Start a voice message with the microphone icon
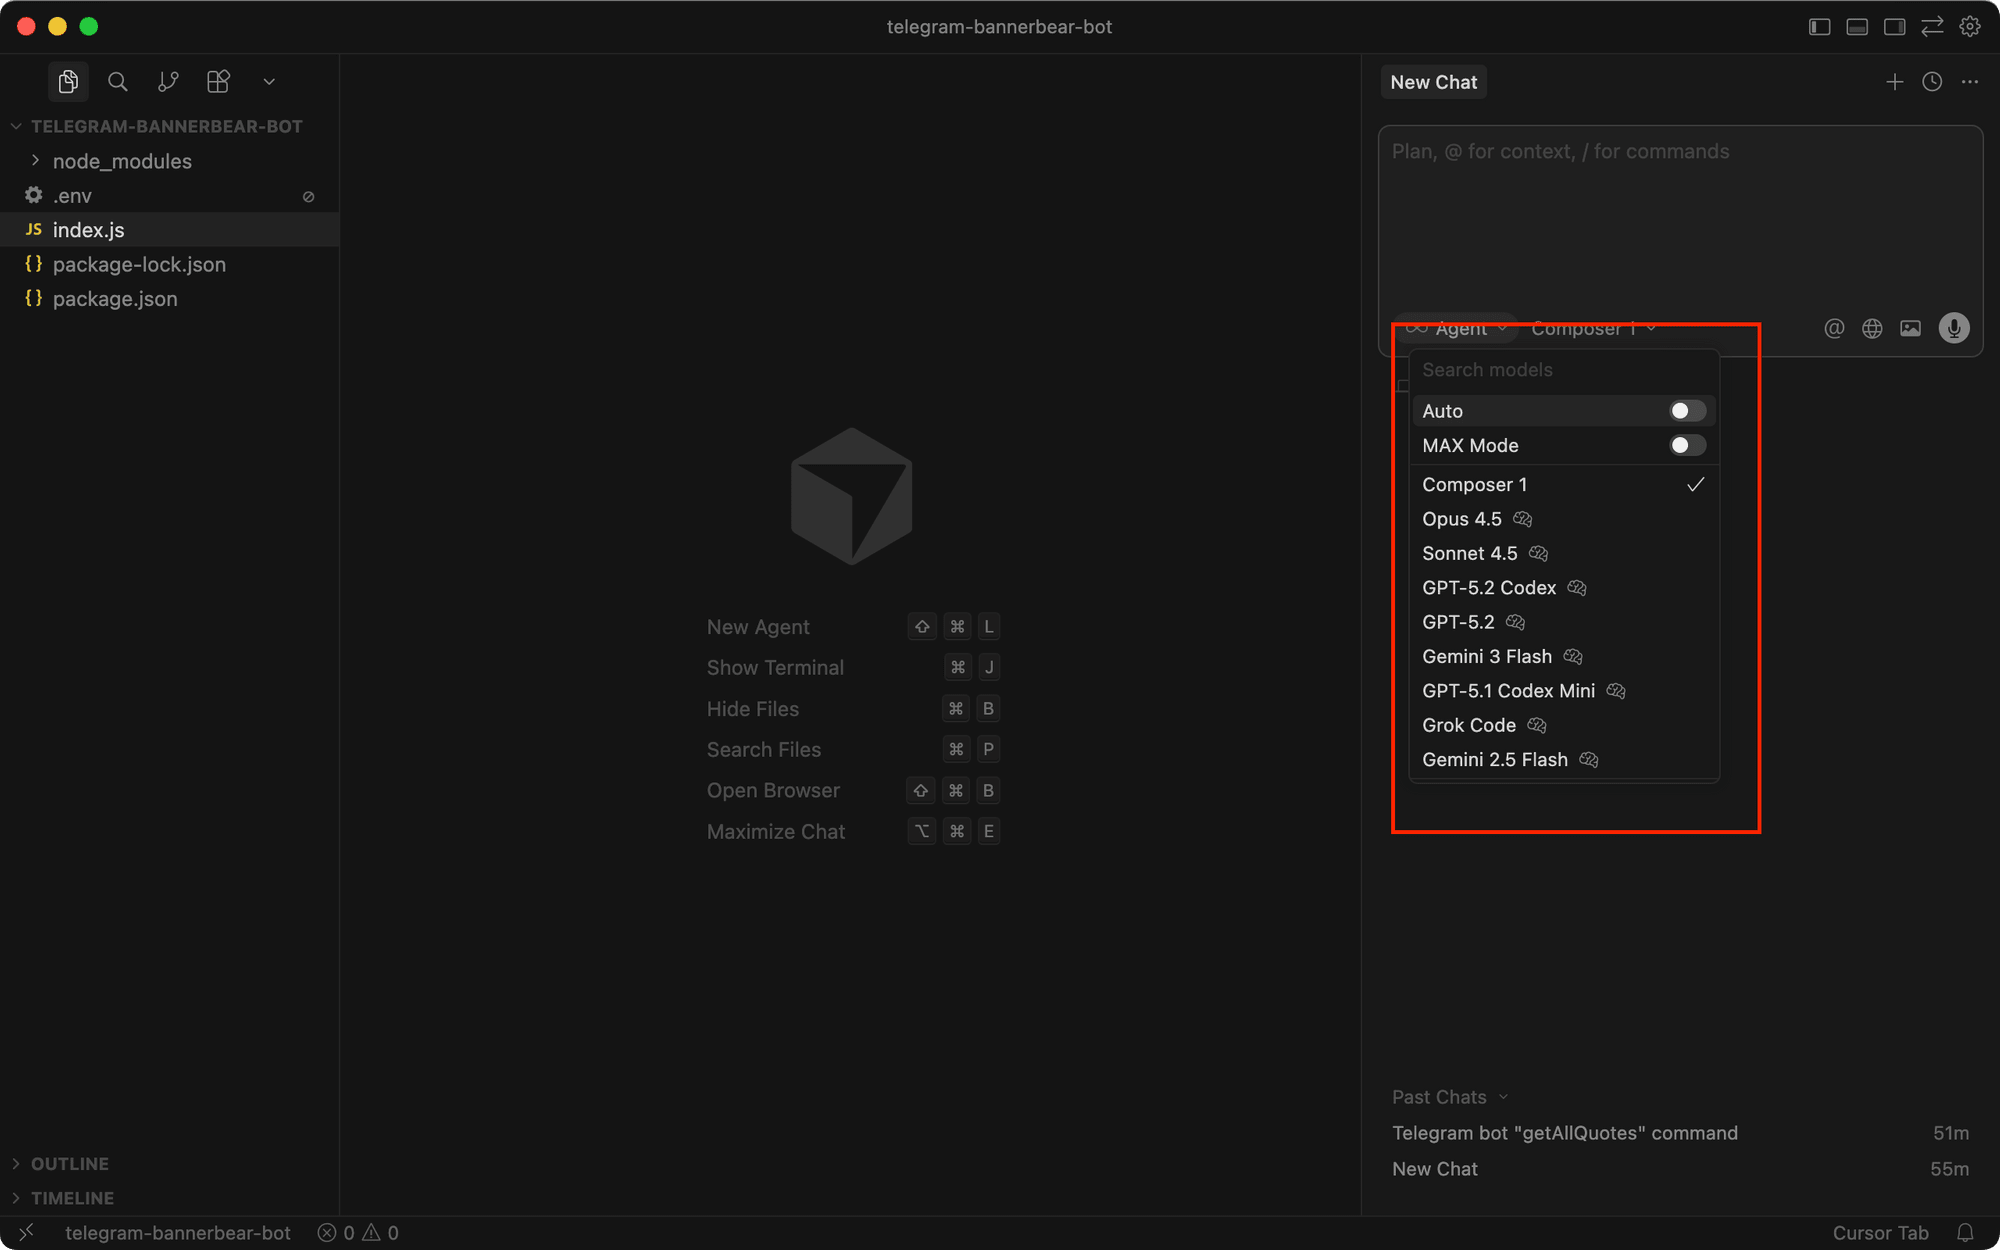Image resolution: width=2000 pixels, height=1250 pixels. coord(1952,328)
